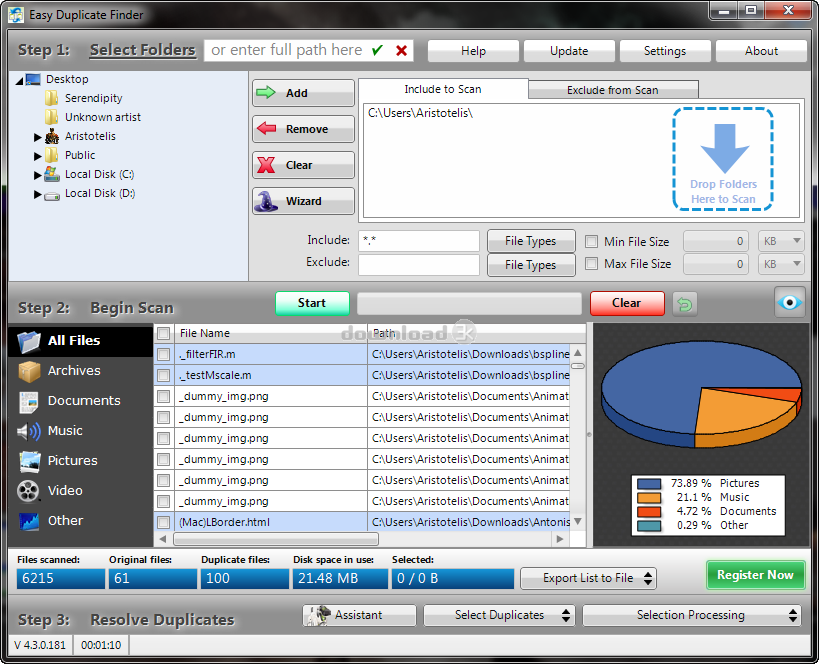Click the red Clear scan results button
This screenshot has height=664, width=819.
(627, 303)
